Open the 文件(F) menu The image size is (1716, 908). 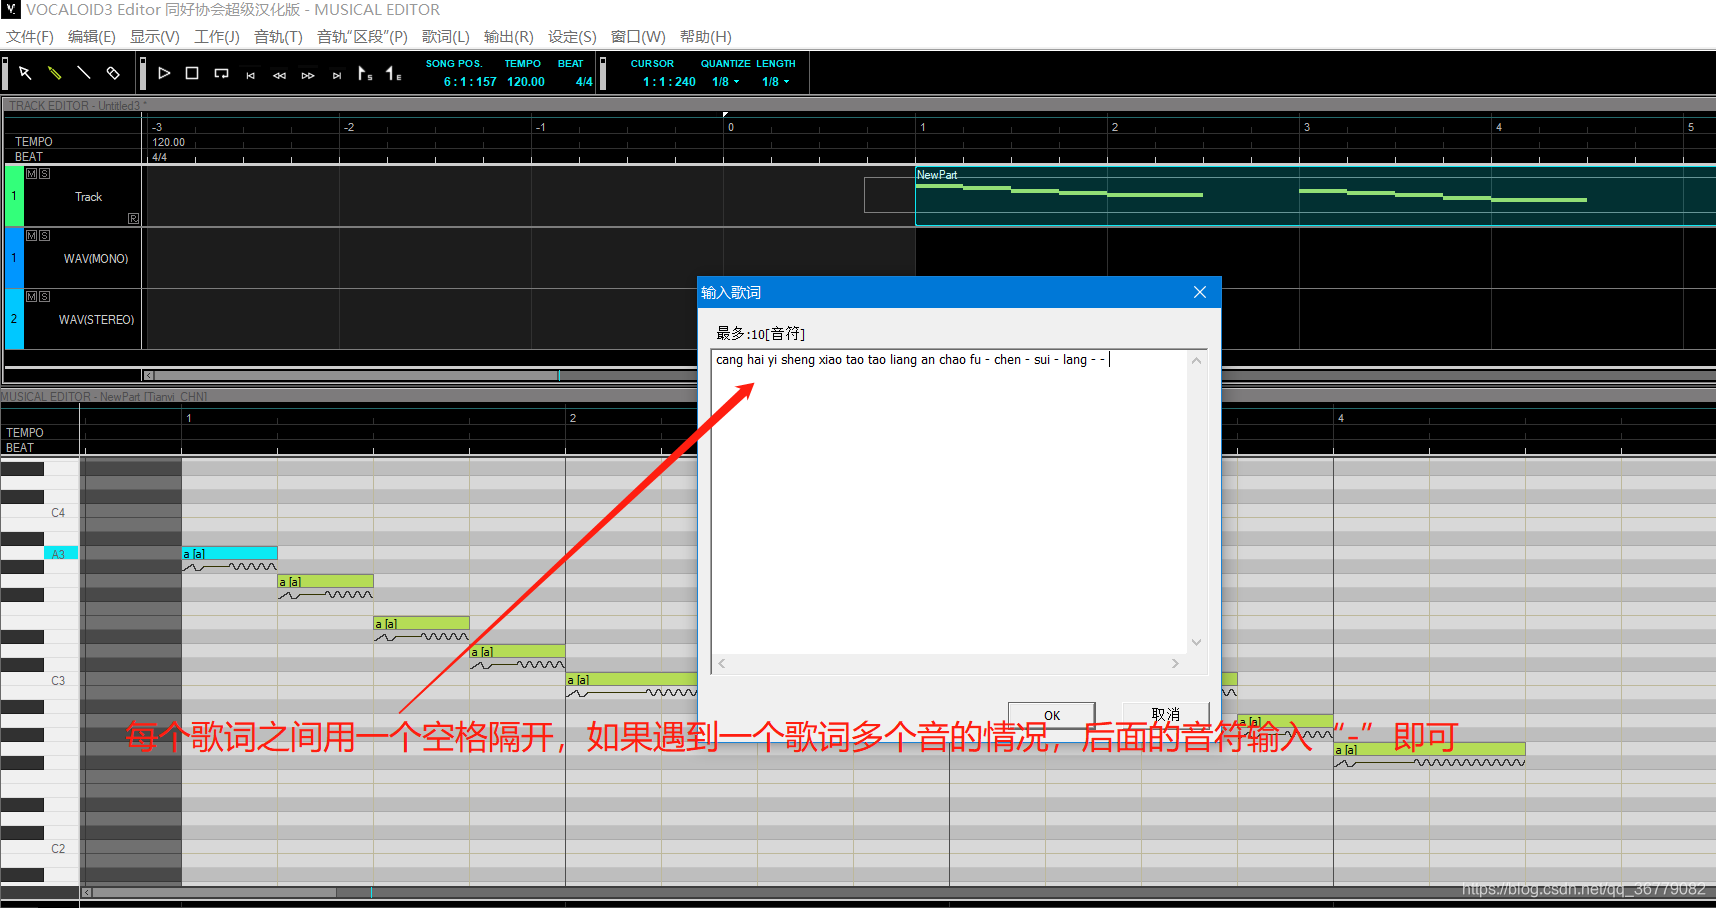point(30,37)
